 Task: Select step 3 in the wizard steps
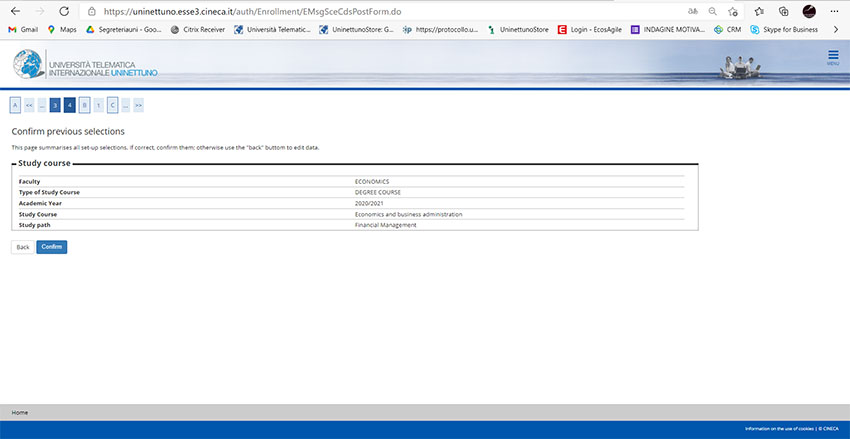point(56,105)
